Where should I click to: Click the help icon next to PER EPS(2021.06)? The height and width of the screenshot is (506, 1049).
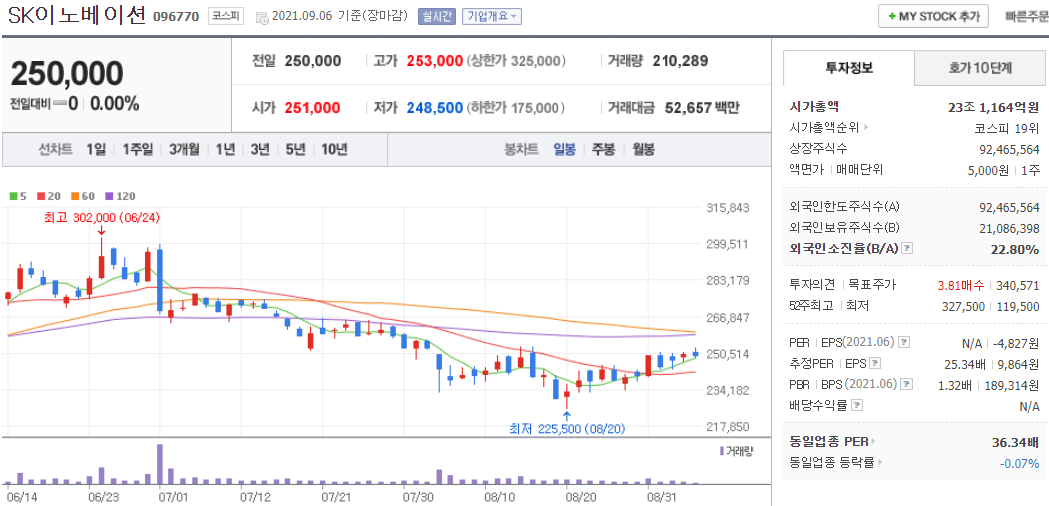pos(903,343)
